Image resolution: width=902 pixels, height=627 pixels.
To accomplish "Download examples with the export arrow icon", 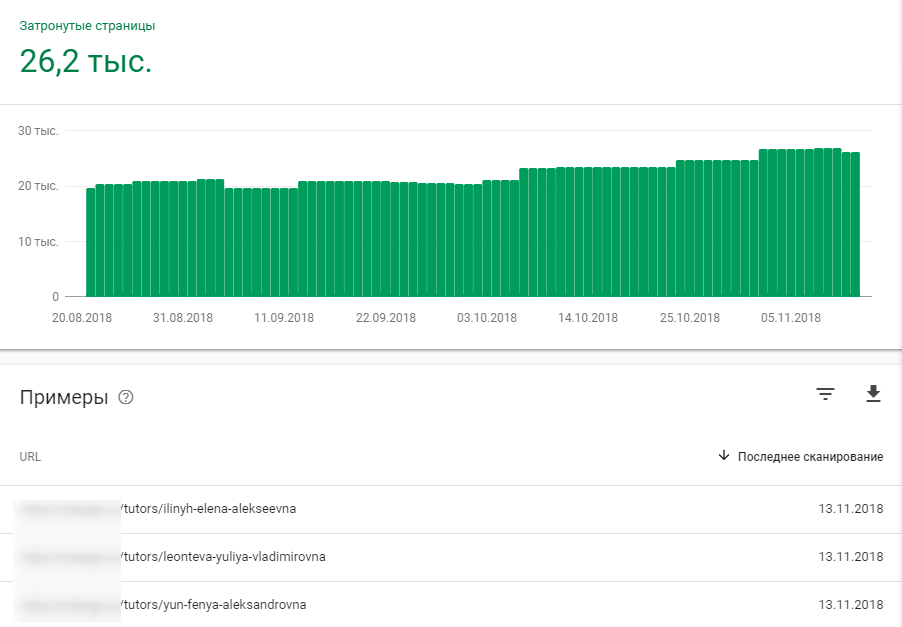I will [x=873, y=393].
